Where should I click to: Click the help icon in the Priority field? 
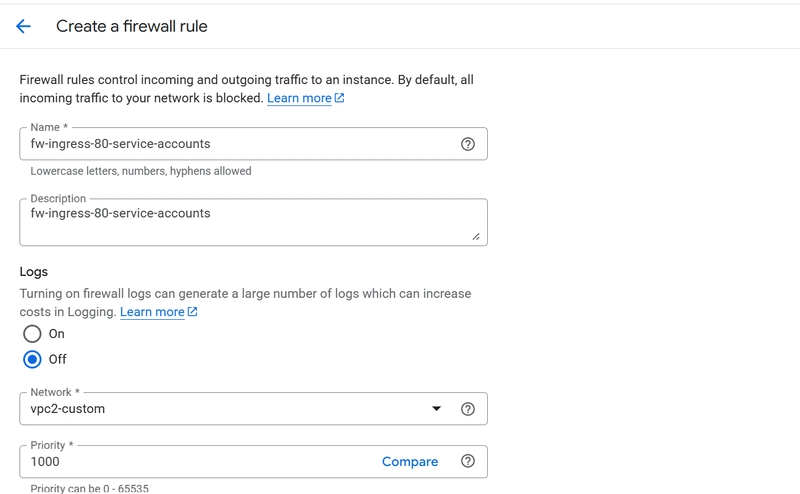[x=467, y=461]
